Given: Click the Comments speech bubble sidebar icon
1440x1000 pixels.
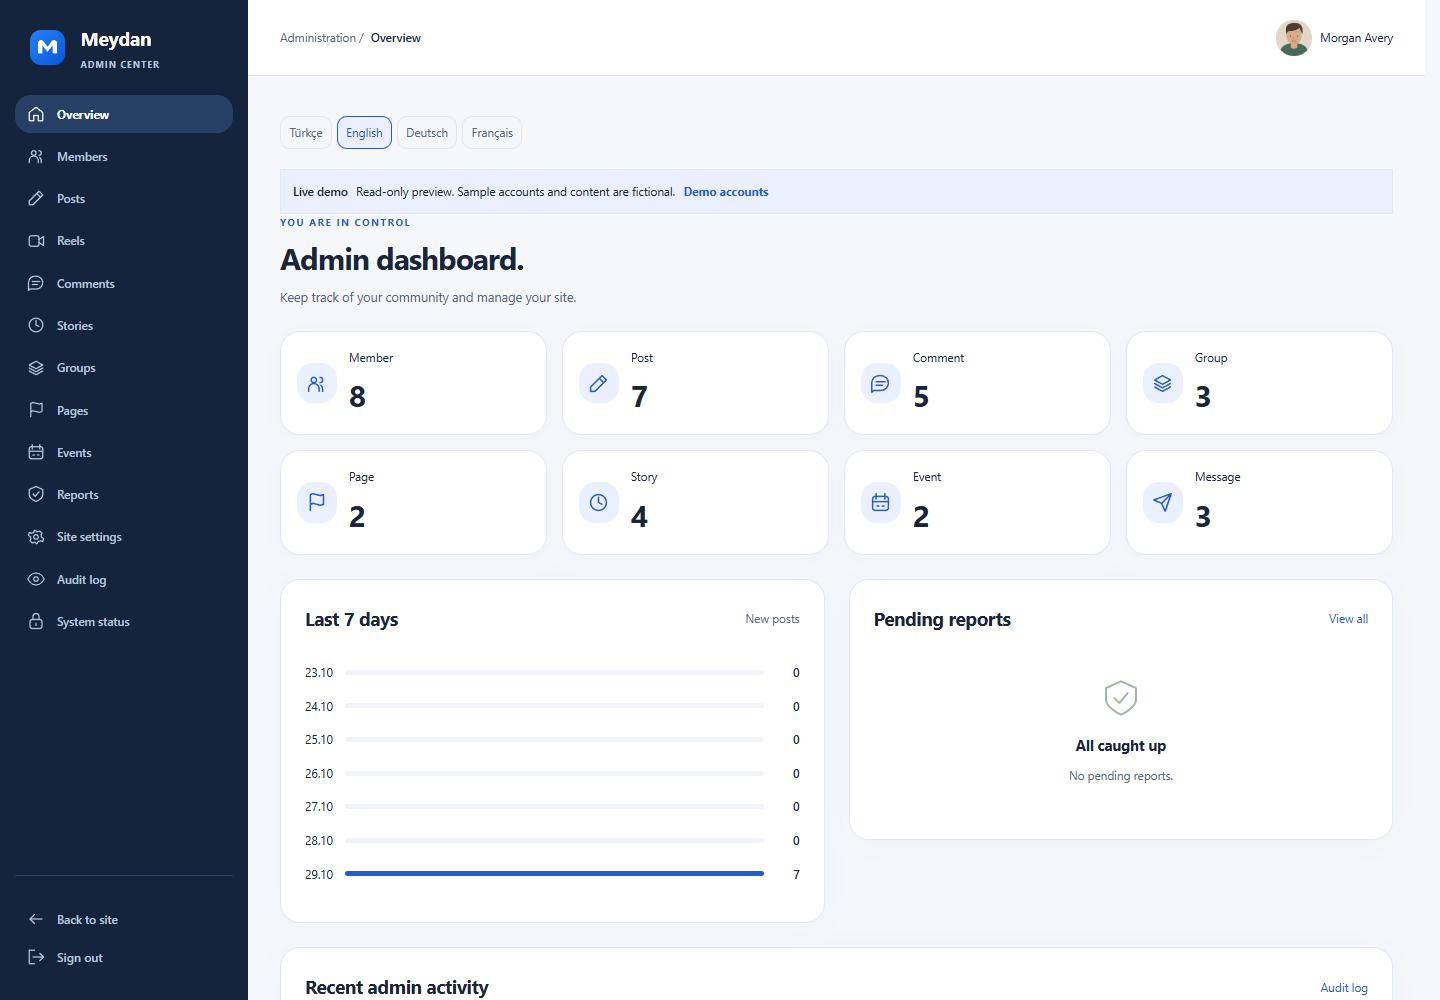Looking at the screenshot, I should point(36,284).
